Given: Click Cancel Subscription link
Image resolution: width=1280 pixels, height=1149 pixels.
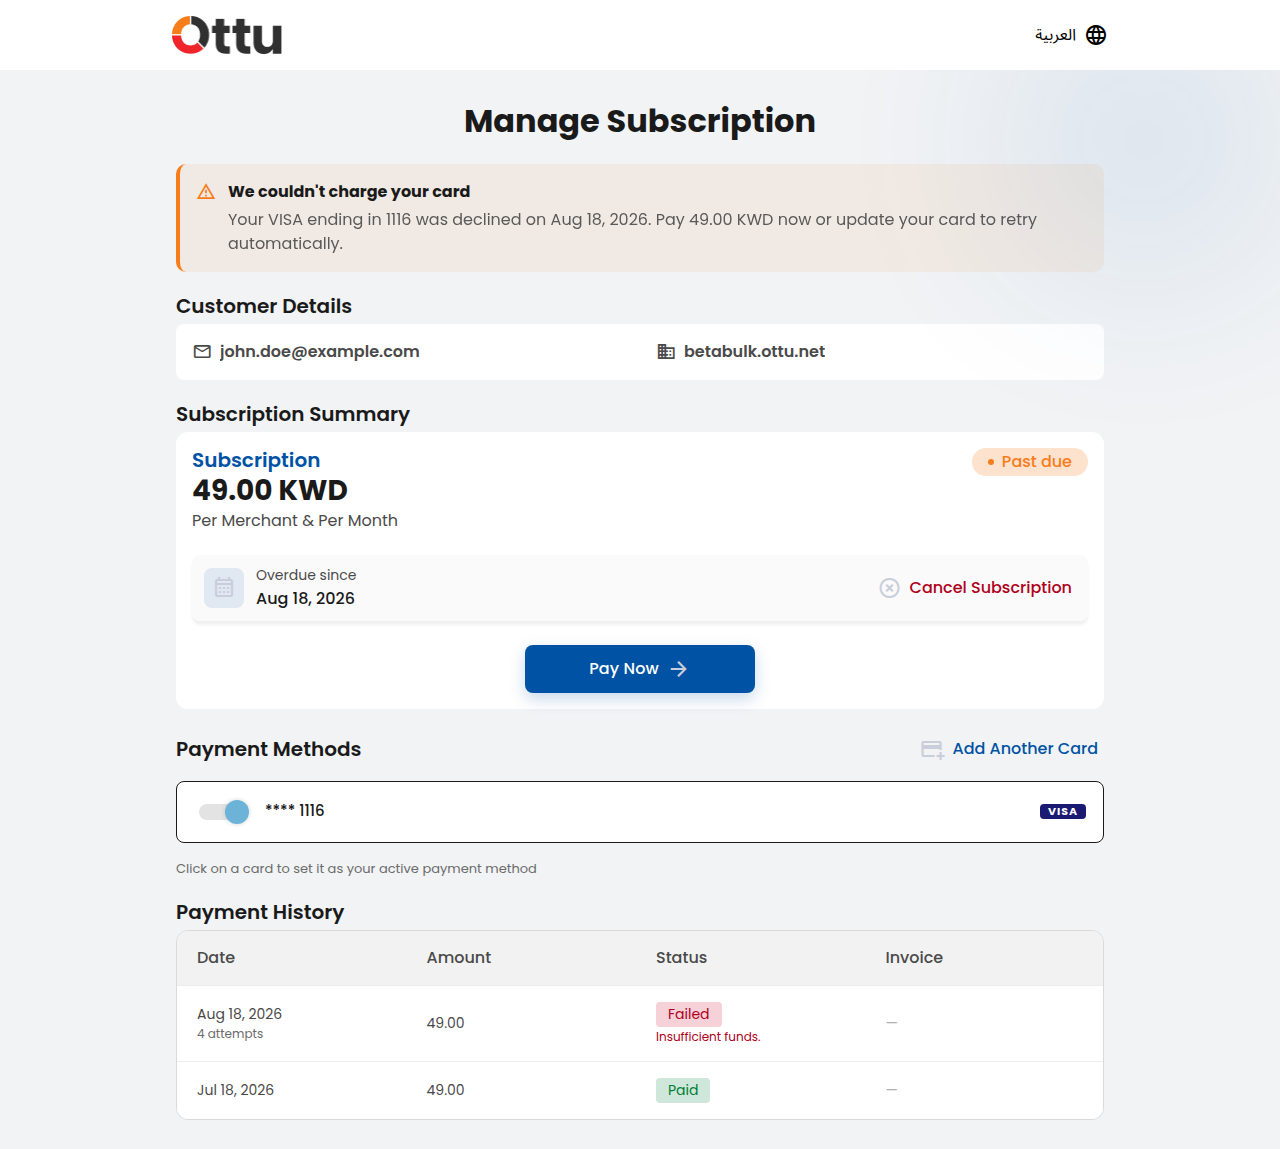Looking at the screenshot, I should (990, 588).
